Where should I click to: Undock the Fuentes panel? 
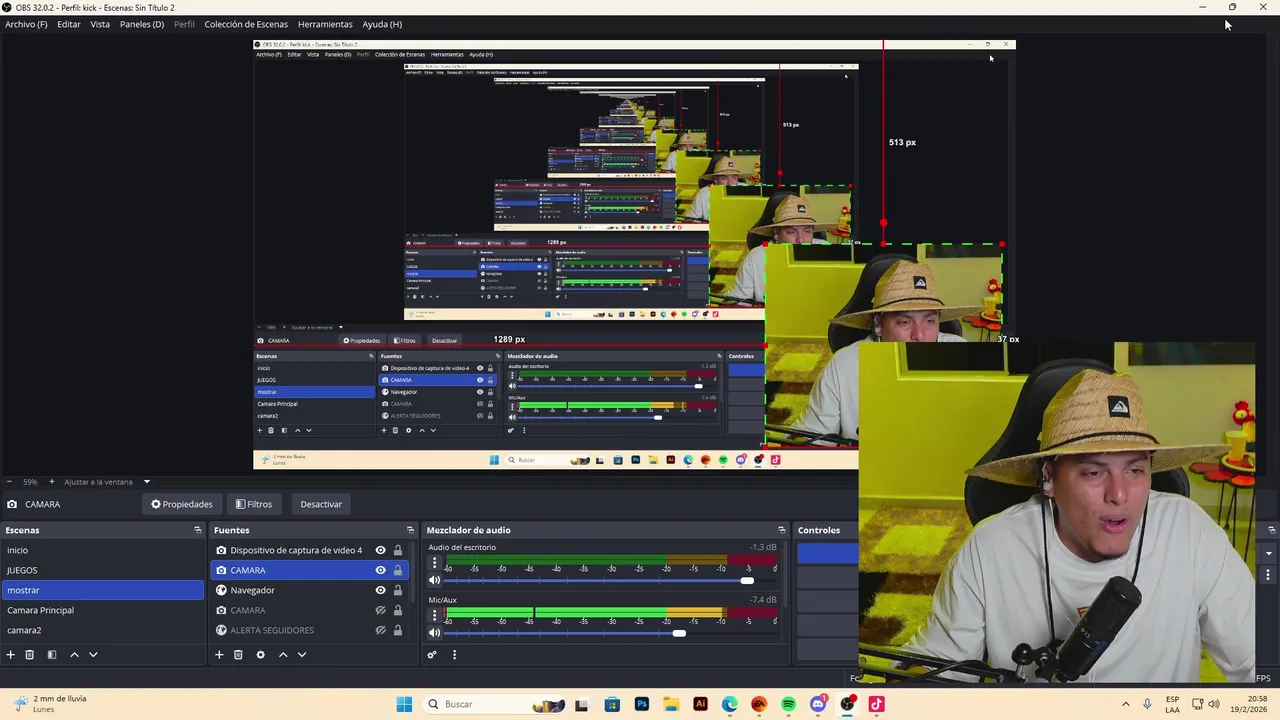[410, 530]
